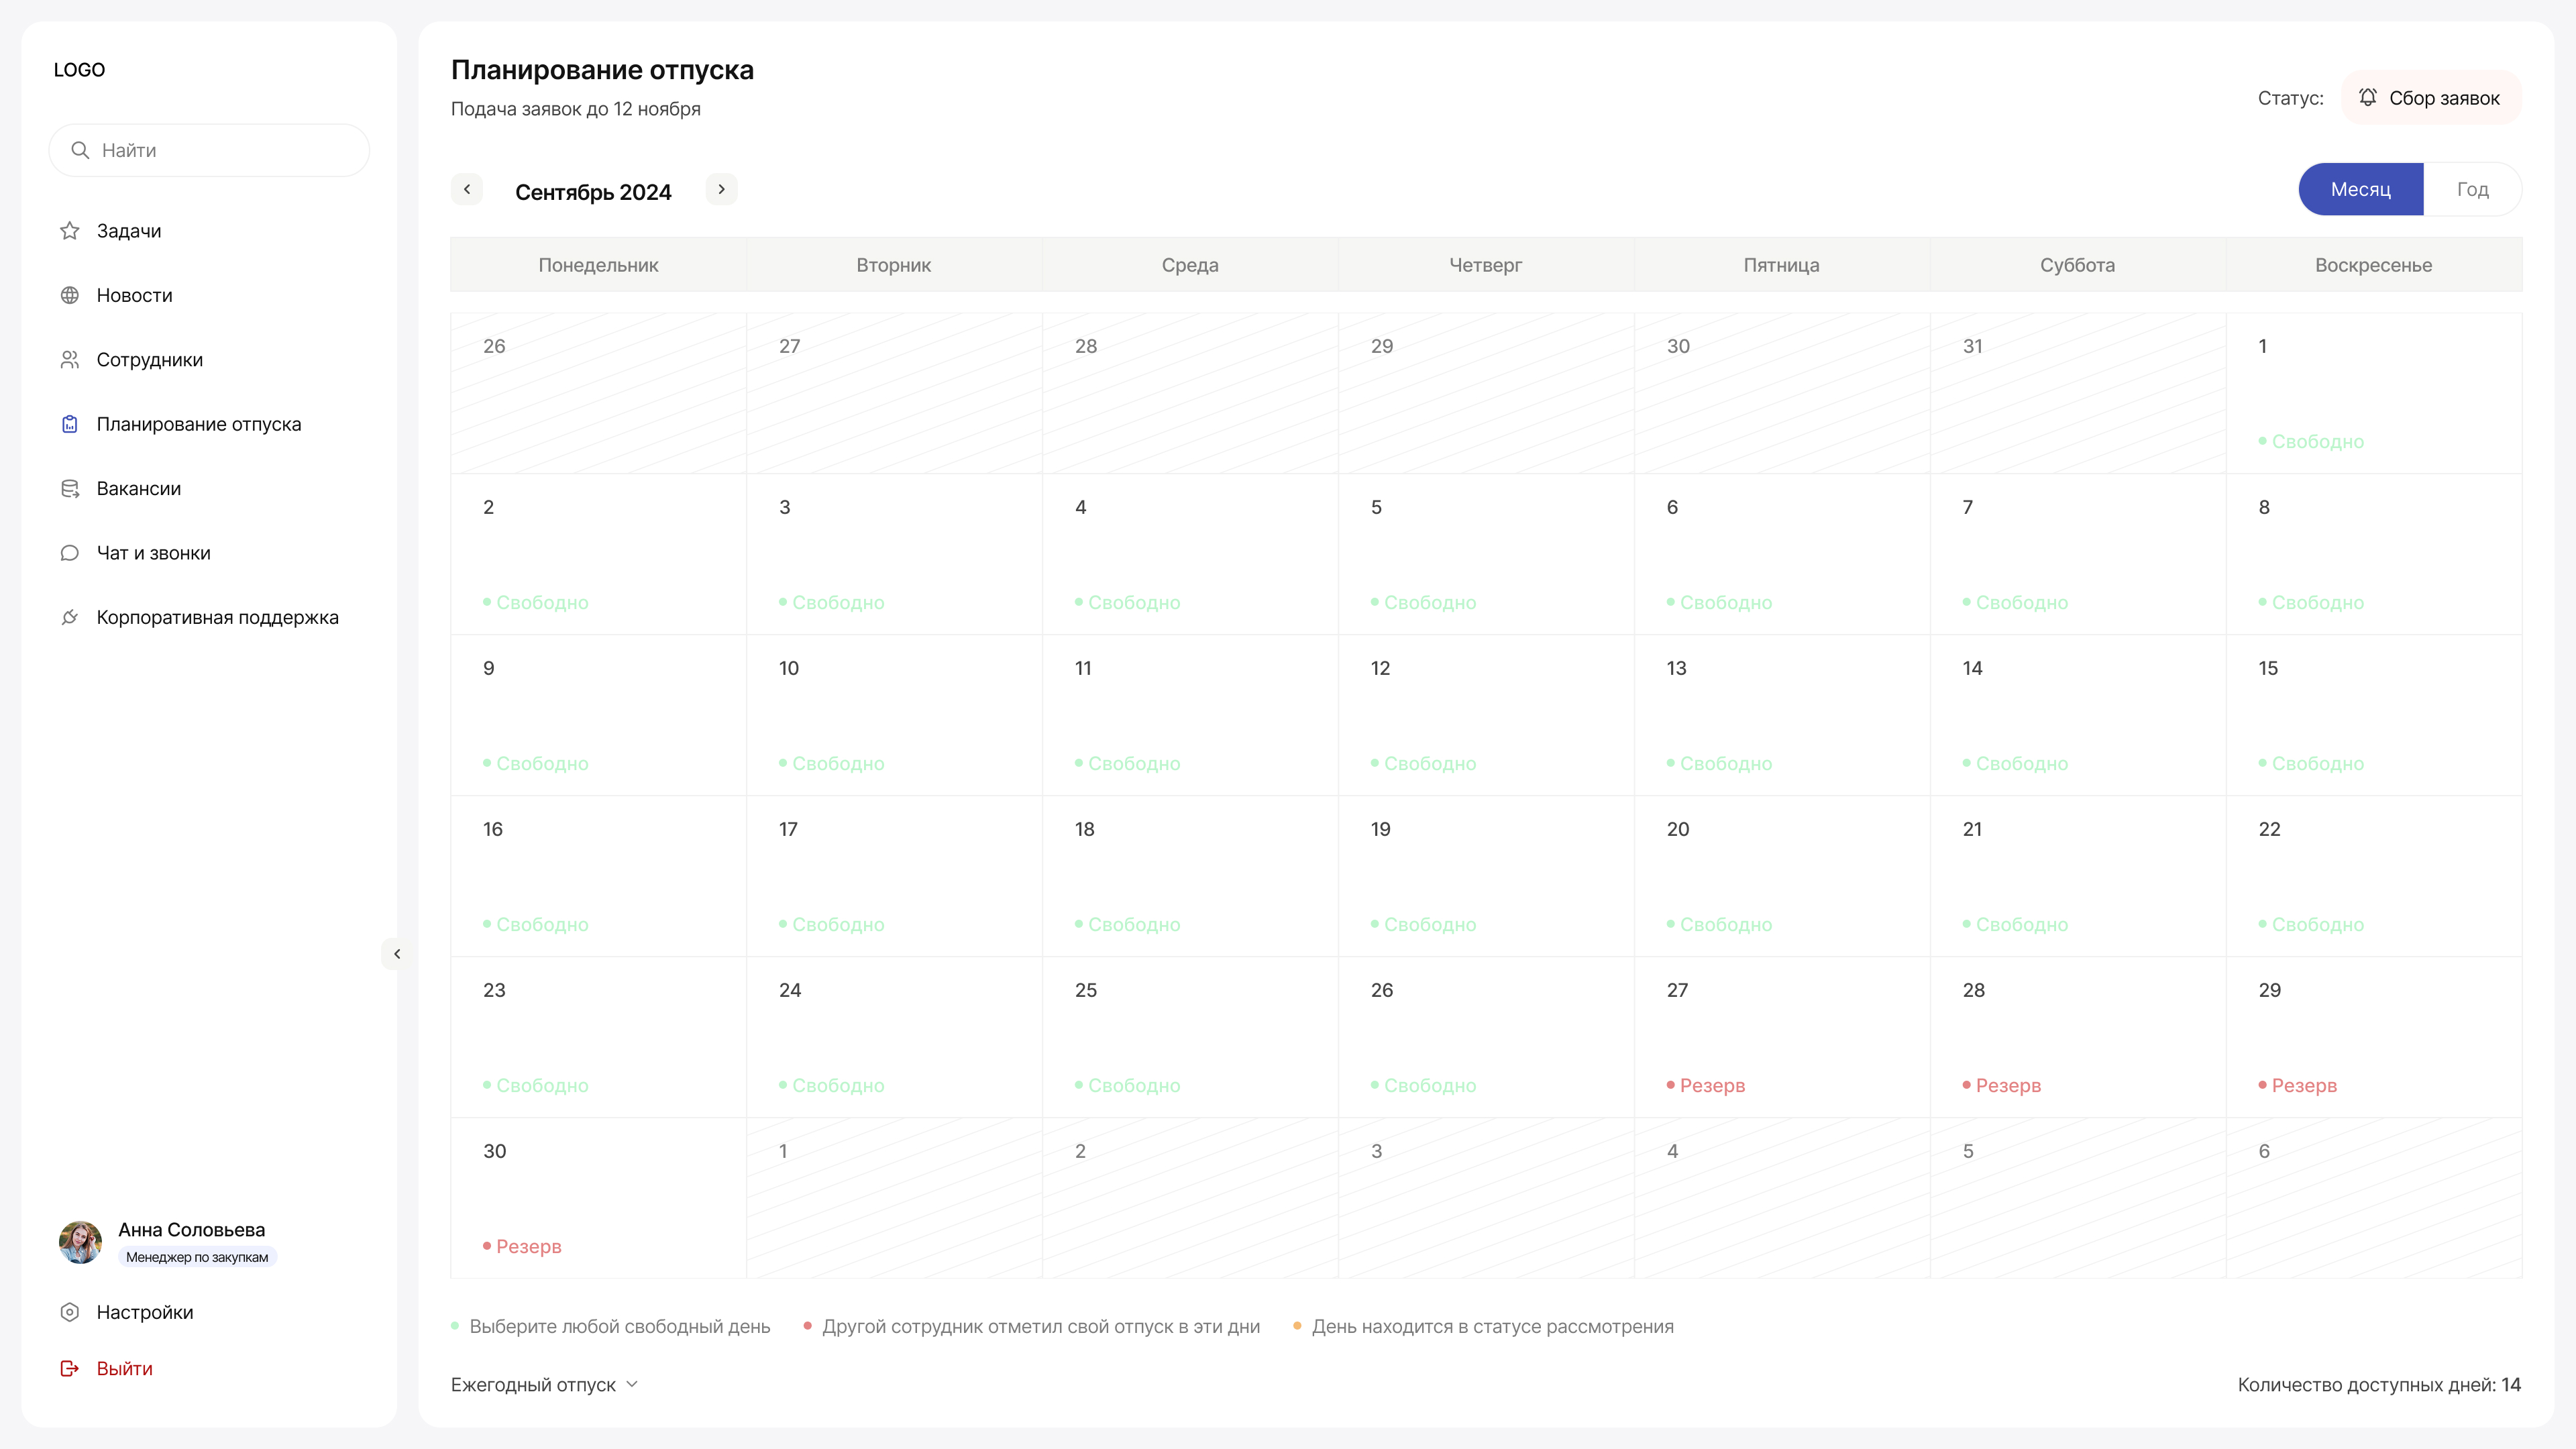Viewport: 2576px width, 1449px height.
Task: Click the people icon beside Сотрудники
Action: coord(70,360)
